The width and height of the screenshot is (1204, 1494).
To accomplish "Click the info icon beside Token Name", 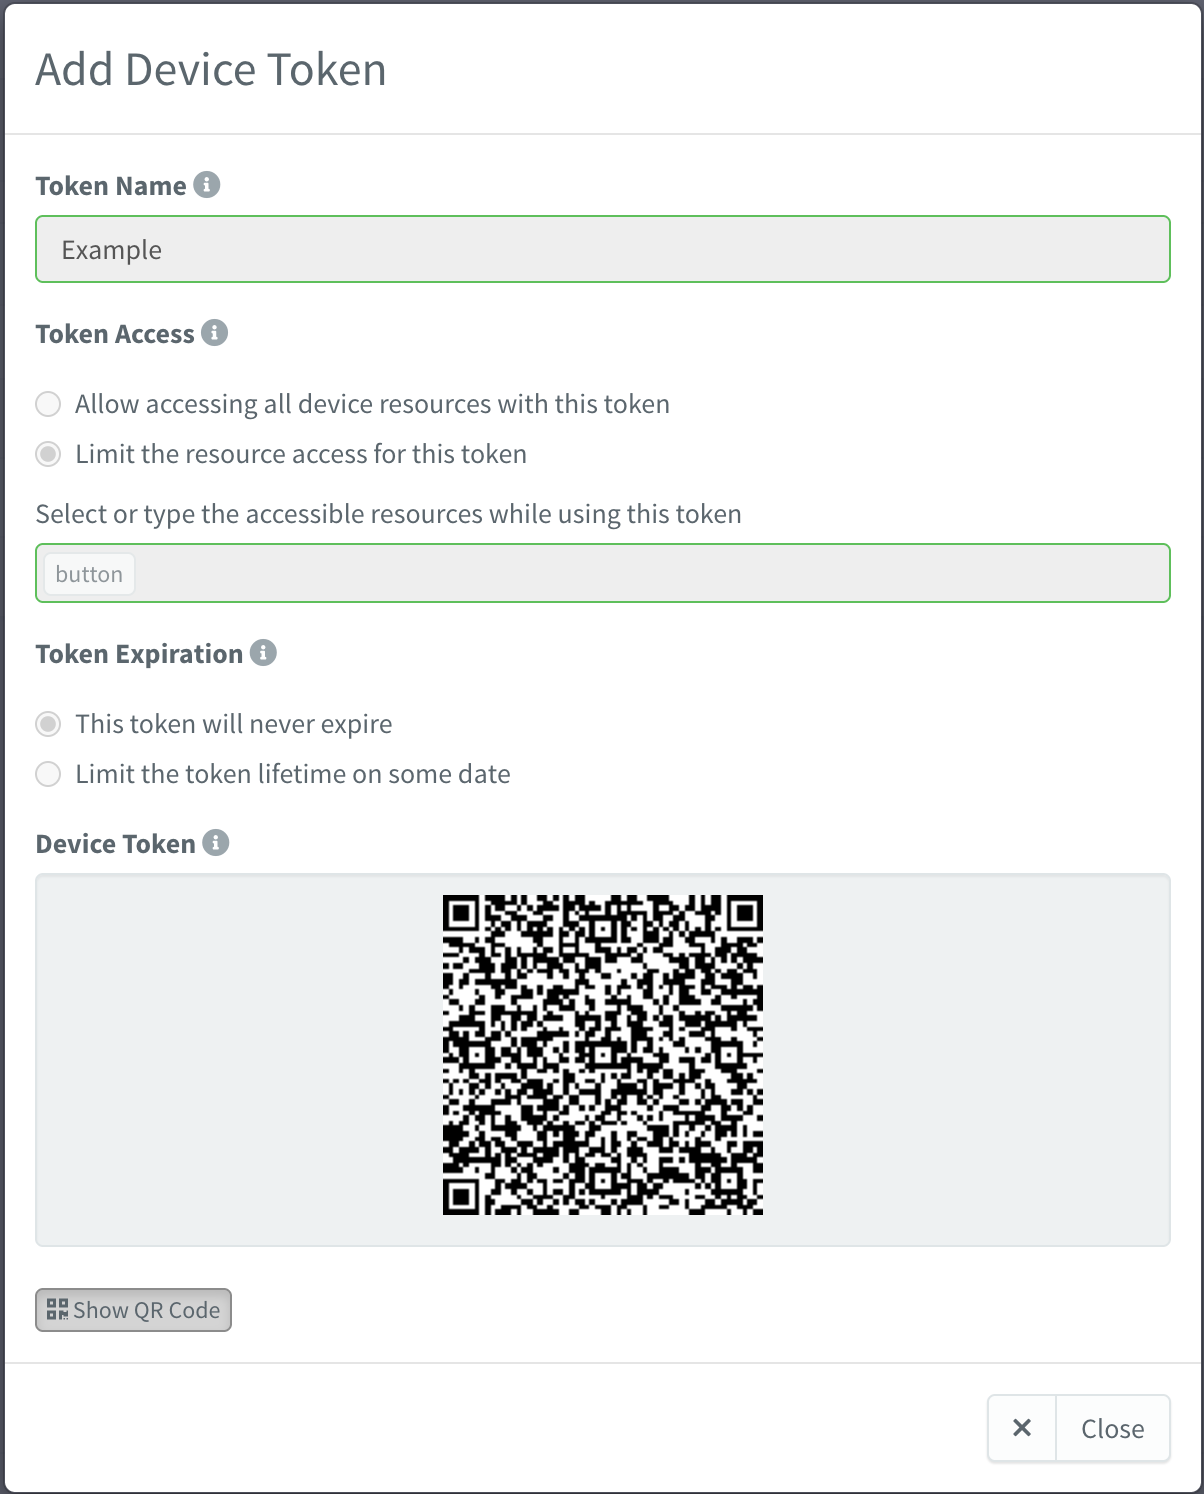I will [207, 185].
